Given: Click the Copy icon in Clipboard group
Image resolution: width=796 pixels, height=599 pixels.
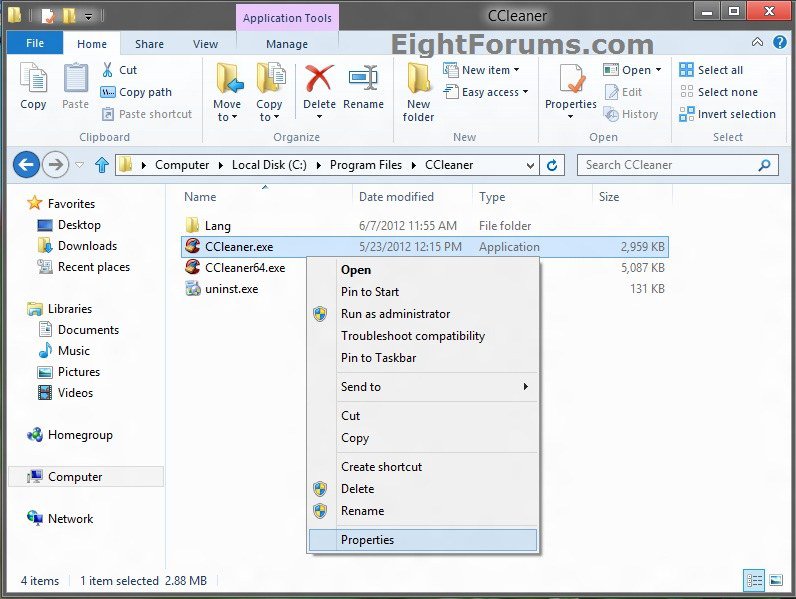Looking at the screenshot, I should pos(33,79).
